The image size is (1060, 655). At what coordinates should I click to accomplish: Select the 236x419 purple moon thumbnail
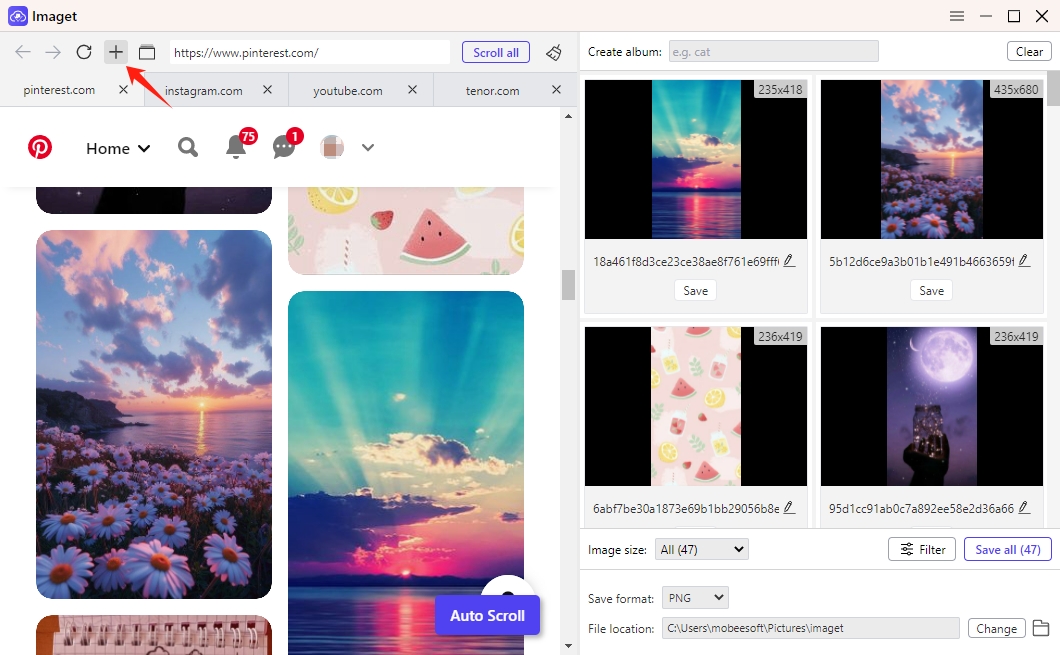point(932,406)
